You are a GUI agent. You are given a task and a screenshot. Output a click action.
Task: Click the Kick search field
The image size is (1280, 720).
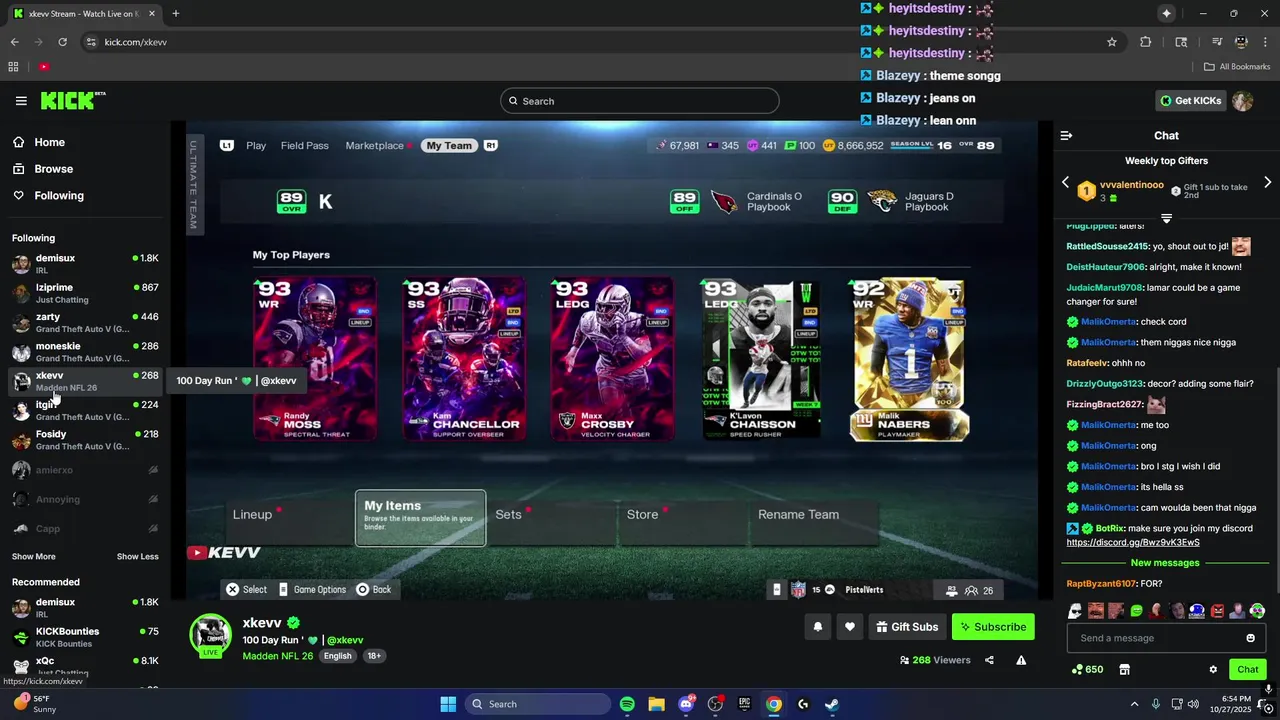pyautogui.click(x=640, y=101)
